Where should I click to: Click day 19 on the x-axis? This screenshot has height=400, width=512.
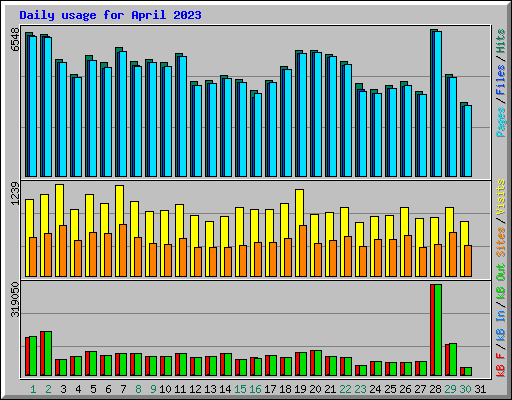point(300,389)
